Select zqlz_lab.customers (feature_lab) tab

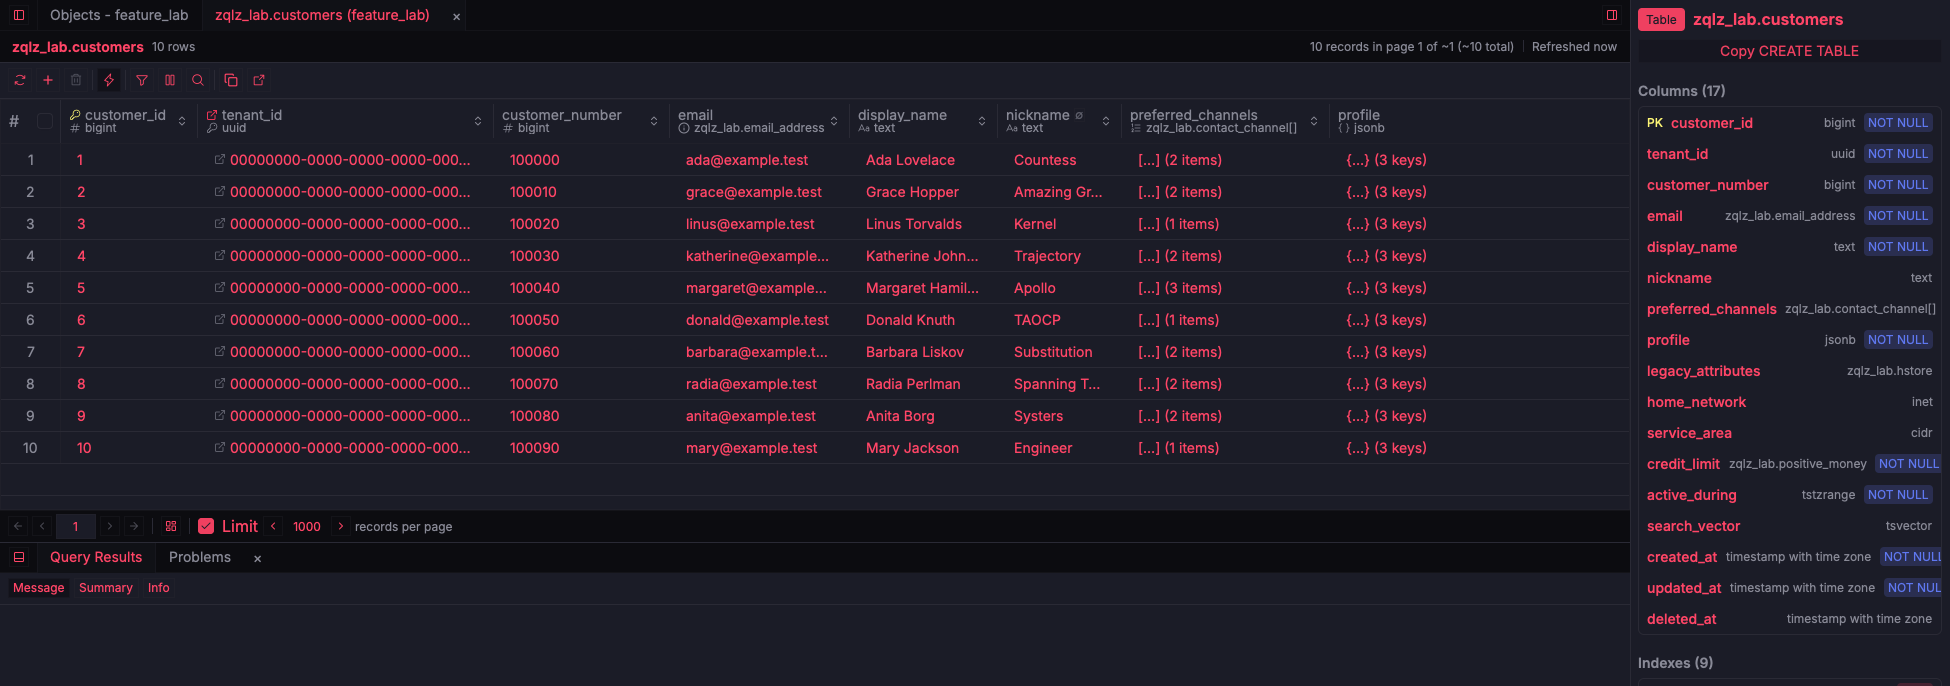[x=322, y=15]
